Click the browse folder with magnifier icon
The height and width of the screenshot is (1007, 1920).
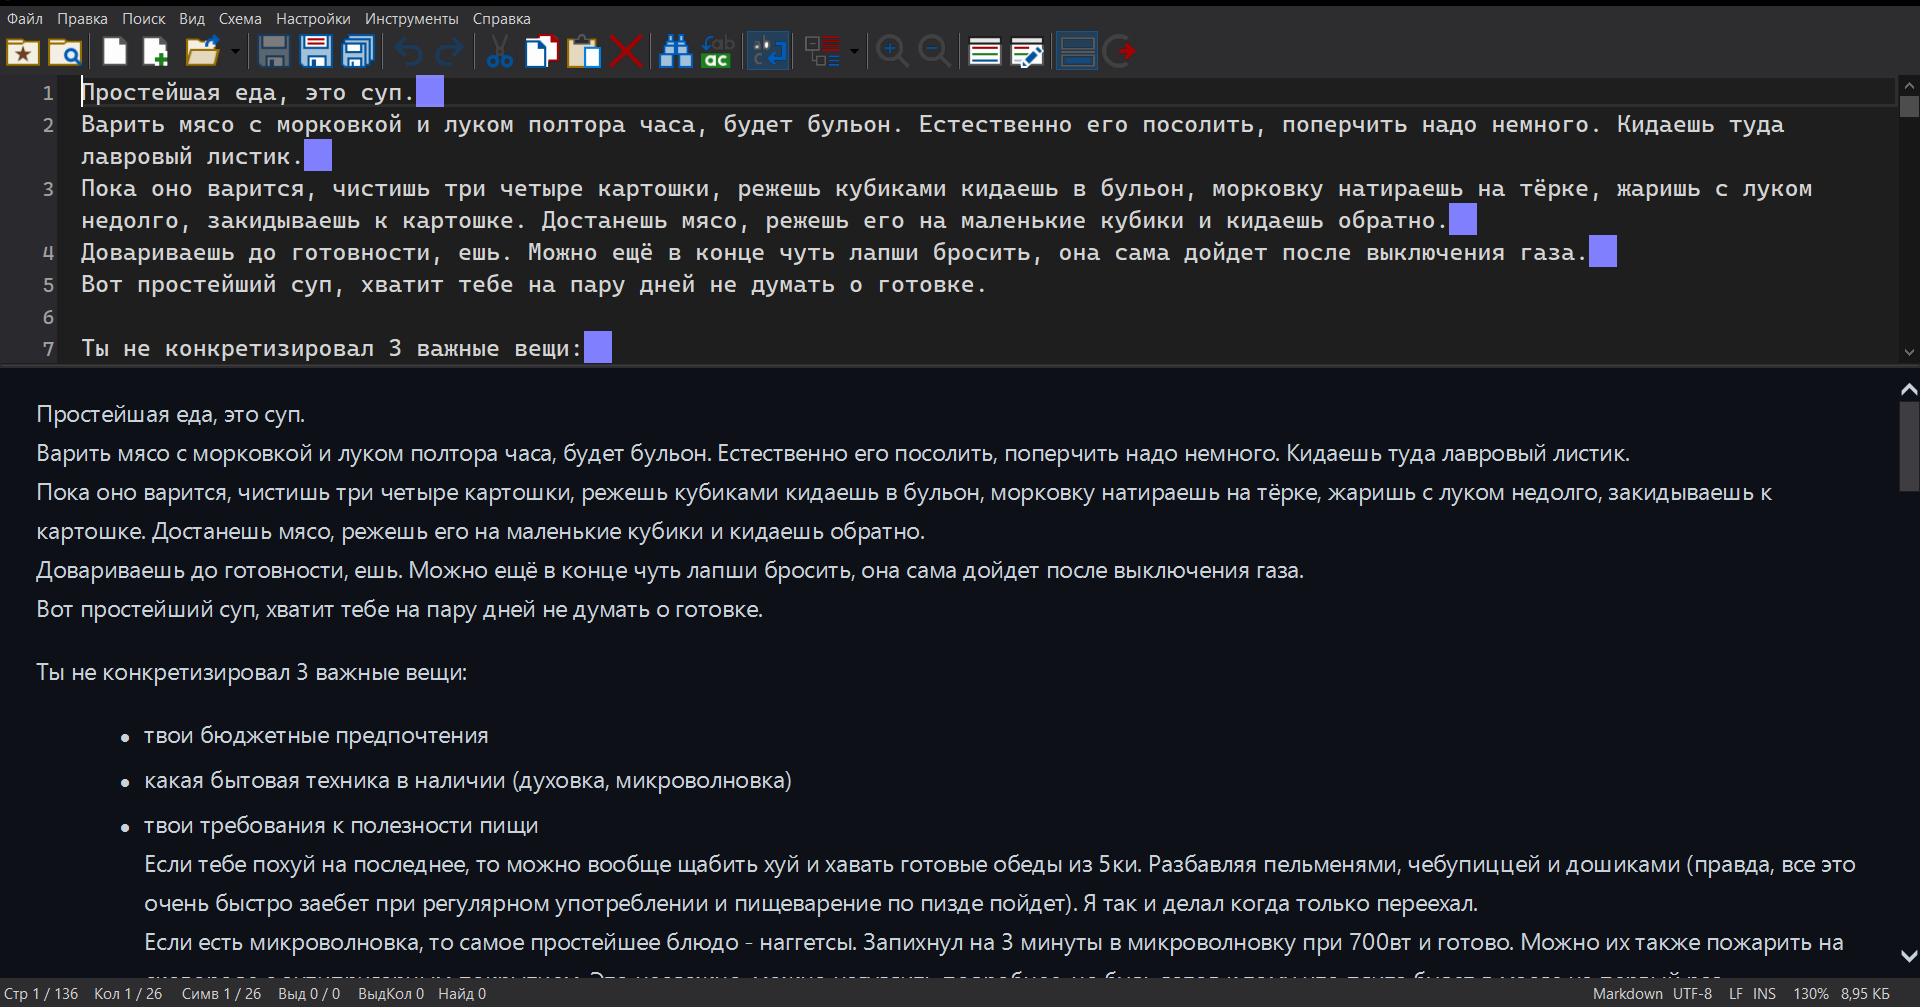click(x=65, y=52)
